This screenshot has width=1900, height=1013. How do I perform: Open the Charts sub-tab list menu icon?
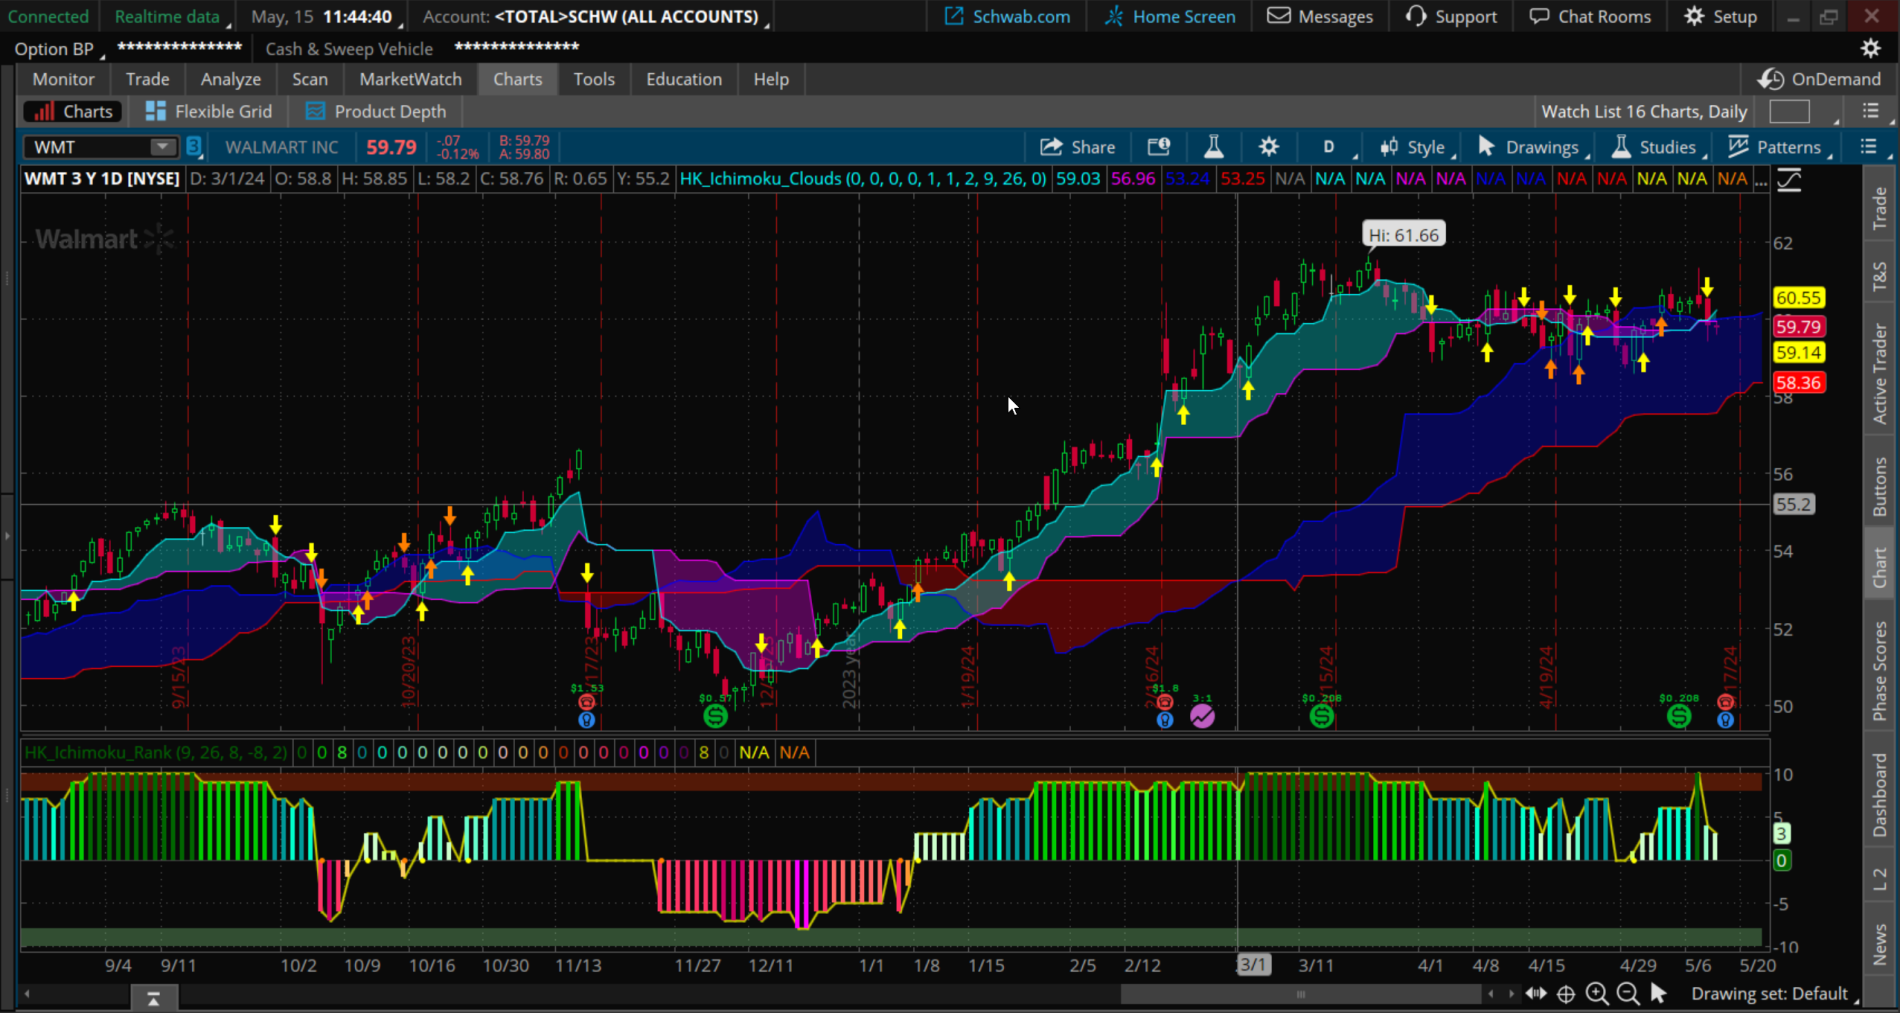coord(1870,111)
